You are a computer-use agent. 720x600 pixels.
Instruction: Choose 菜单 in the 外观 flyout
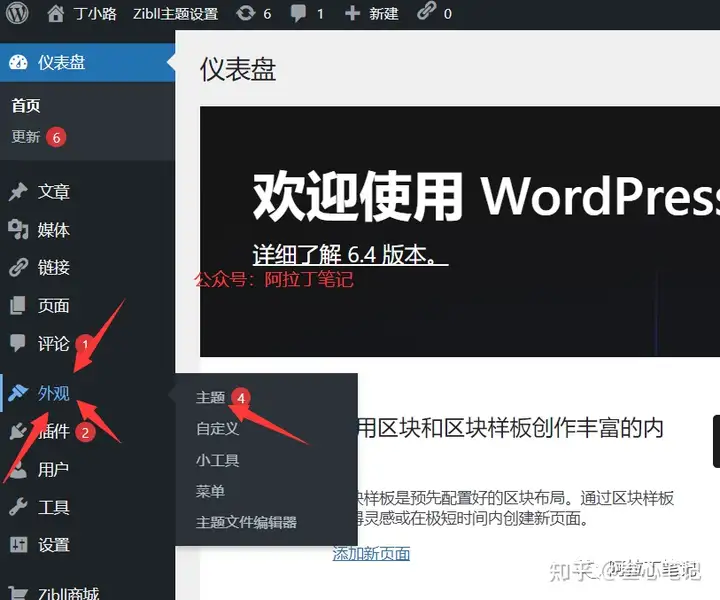(x=210, y=491)
